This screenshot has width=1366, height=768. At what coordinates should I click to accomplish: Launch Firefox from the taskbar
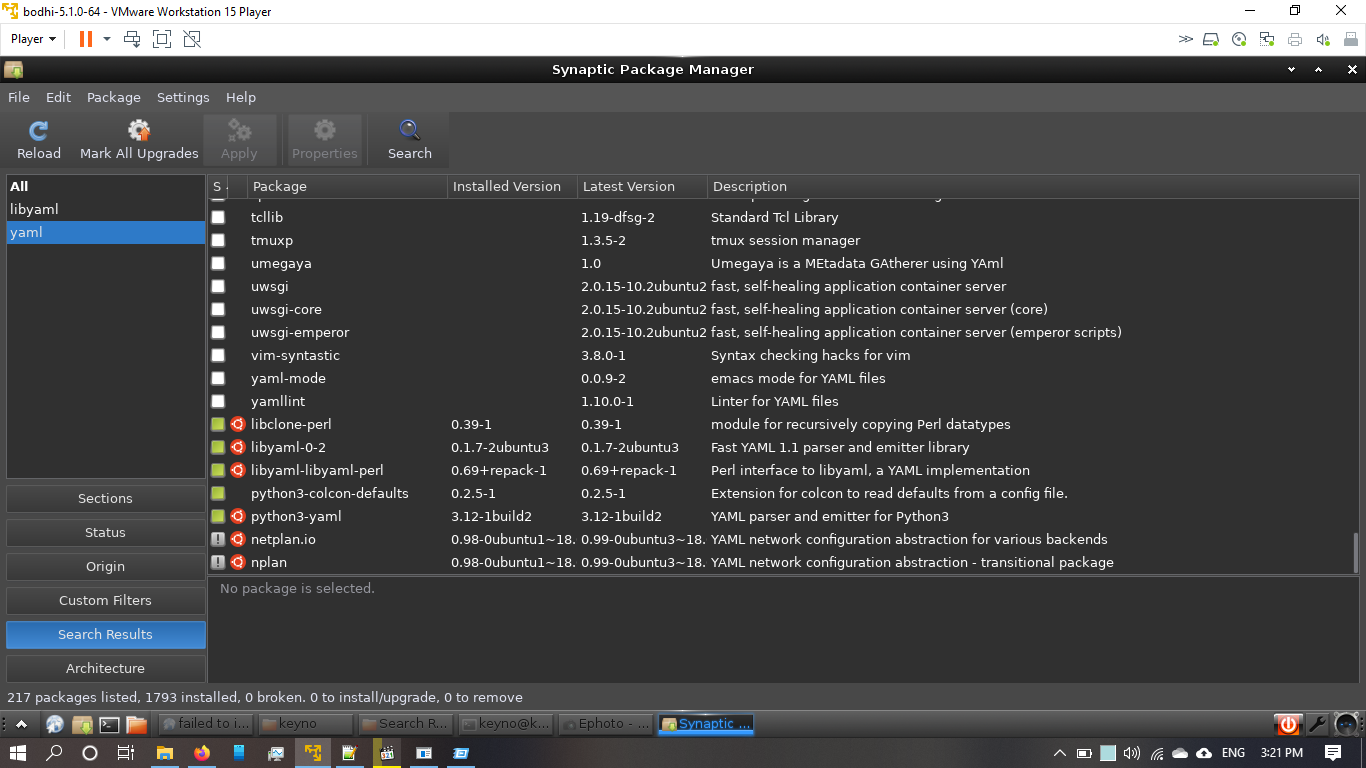pyautogui.click(x=201, y=752)
